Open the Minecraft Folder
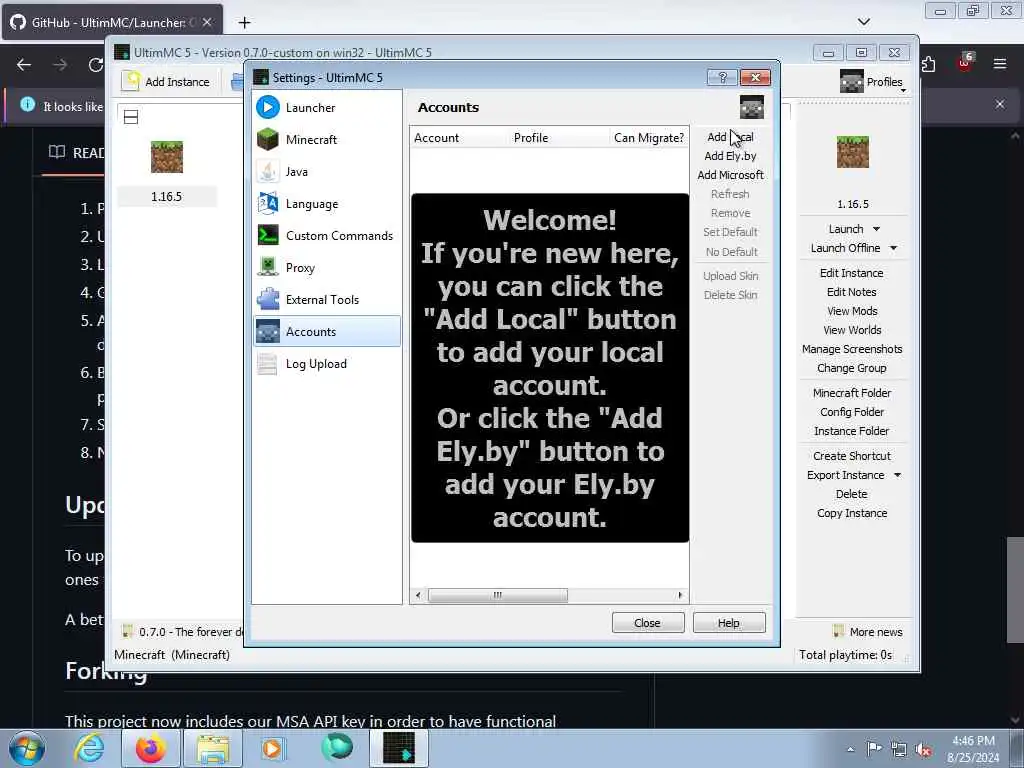 pyautogui.click(x=852, y=392)
